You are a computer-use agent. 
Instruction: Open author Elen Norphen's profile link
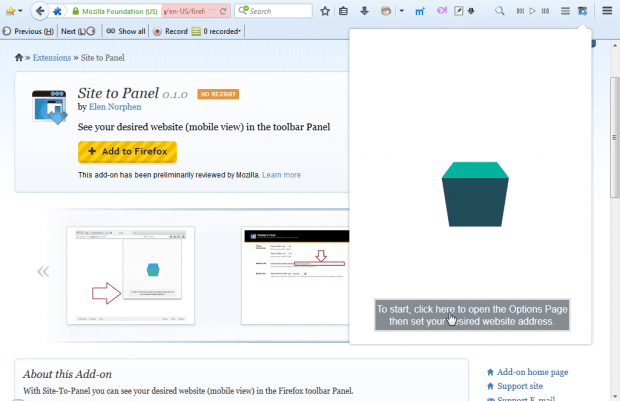[115, 107]
